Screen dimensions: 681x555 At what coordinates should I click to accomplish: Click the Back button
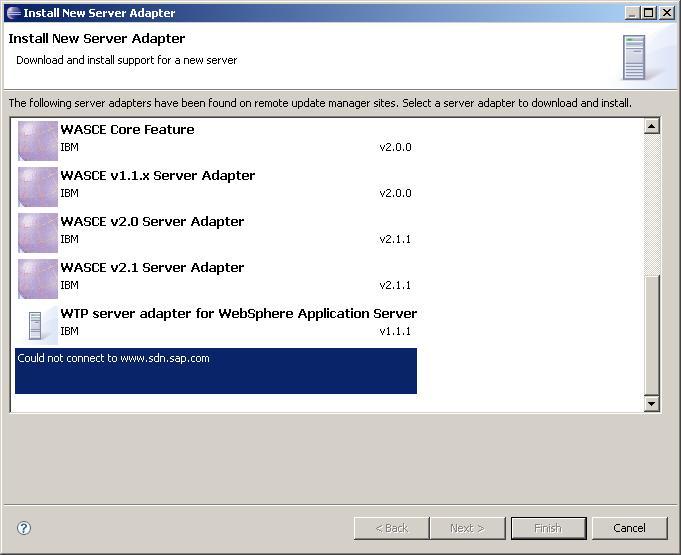(392, 528)
